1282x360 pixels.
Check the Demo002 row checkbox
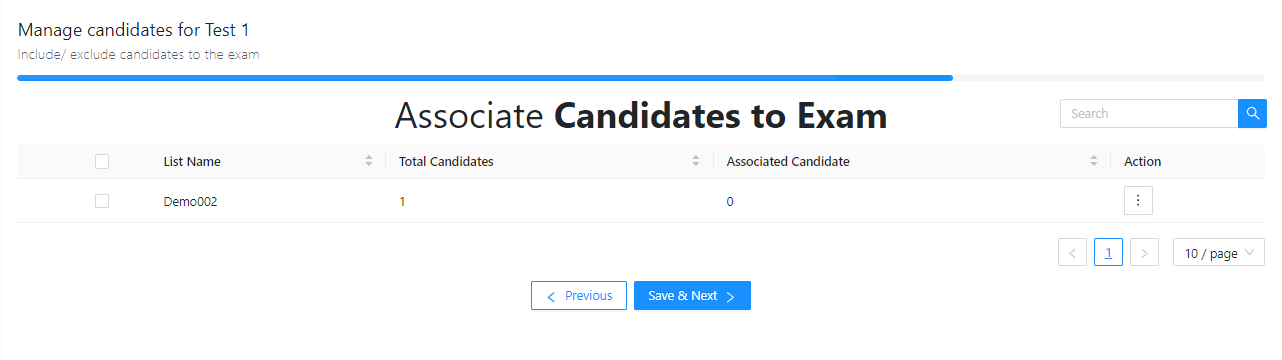point(101,201)
